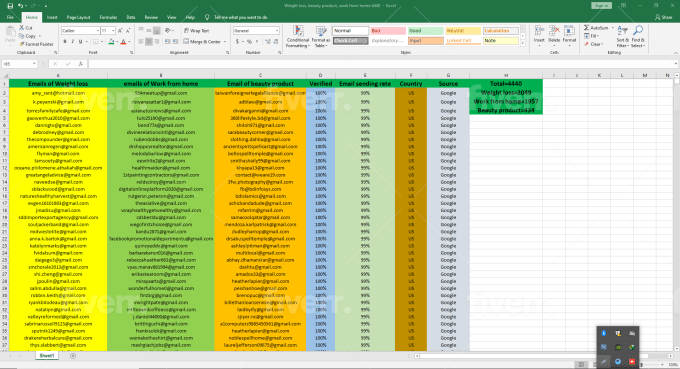The height and width of the screenshot is (369, 680).
Task: Add a new sheet with the plus icon
Action: click(x=73, y=356)
